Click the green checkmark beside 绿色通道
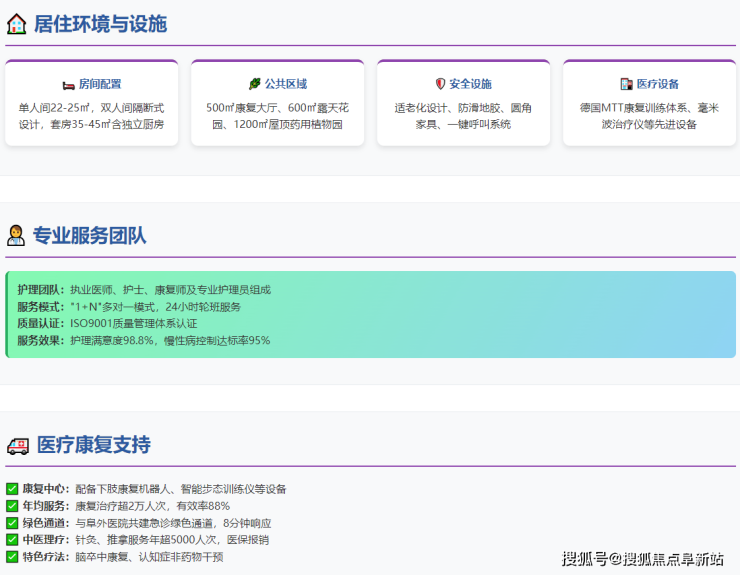Image resolution: width=740 pixels, height=575 pixels. coord(12,523)
